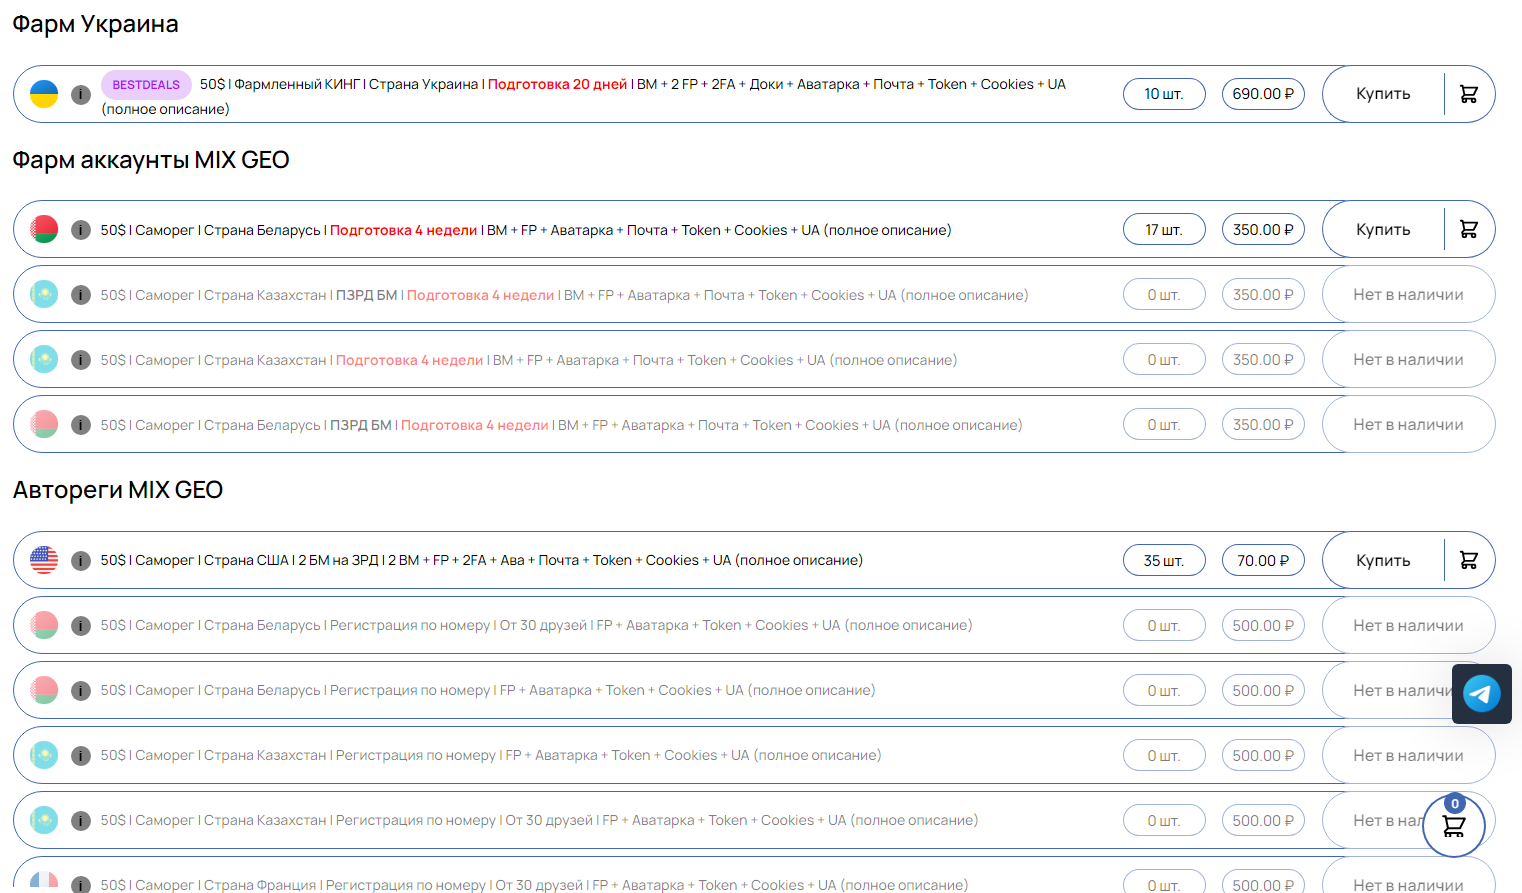Open info icon of Казахстан Подготовка 4 недели listing without ПЗРД

click(81, 360)
